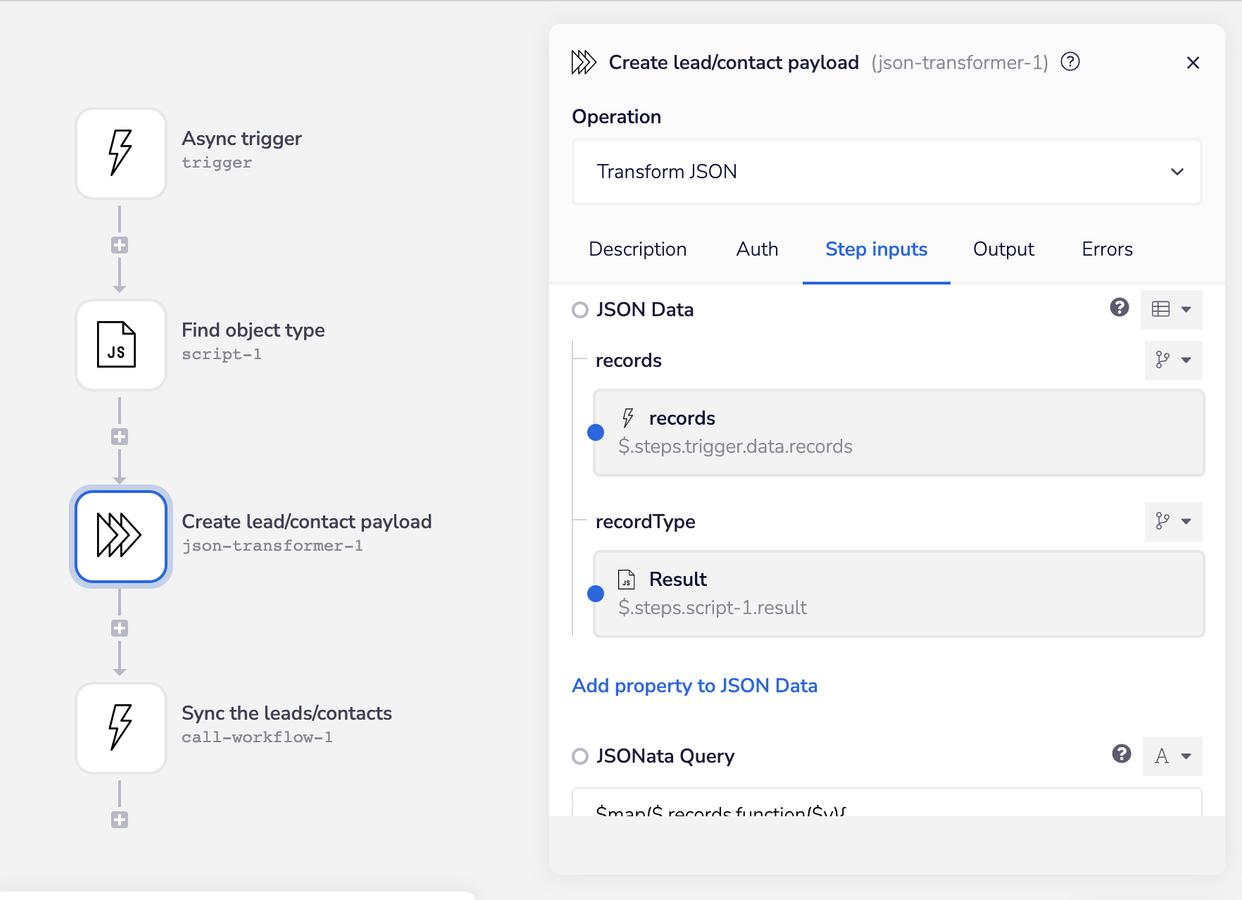This screenshot has height=900, width=1242.
Task: Click the Create lead/contact payload transformer icon
Action: coord(120,536)
